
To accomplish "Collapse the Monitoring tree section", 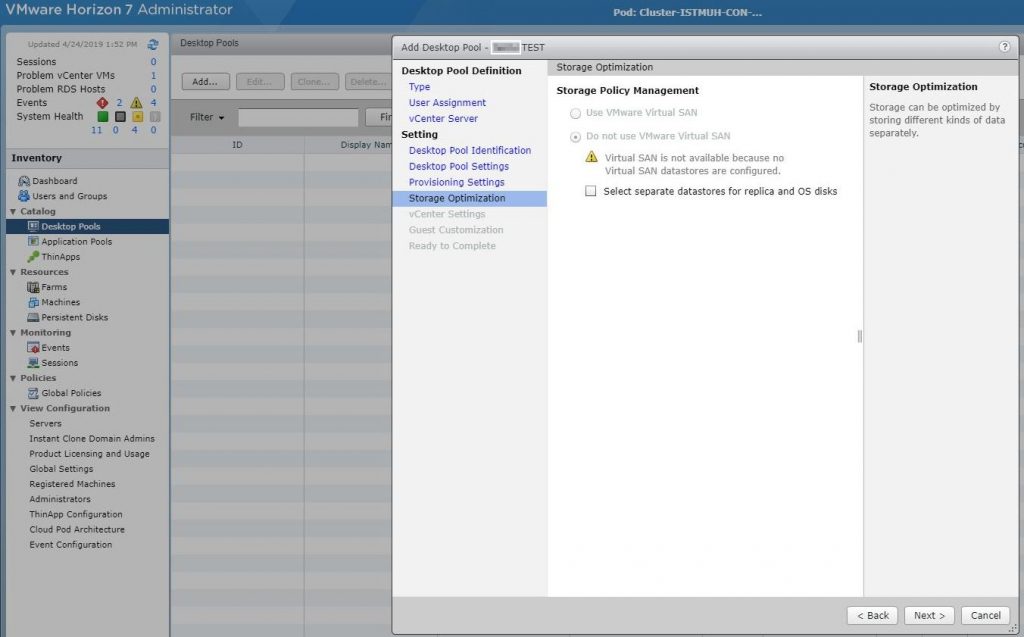I will (x=13, y=333).
